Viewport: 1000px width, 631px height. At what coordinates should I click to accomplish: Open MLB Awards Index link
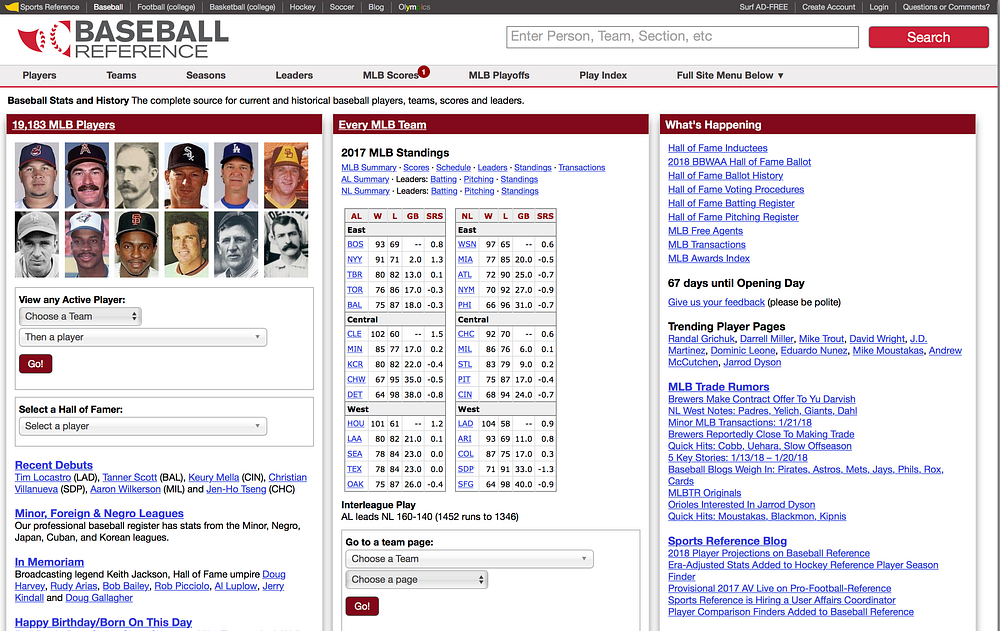point(709,258)
